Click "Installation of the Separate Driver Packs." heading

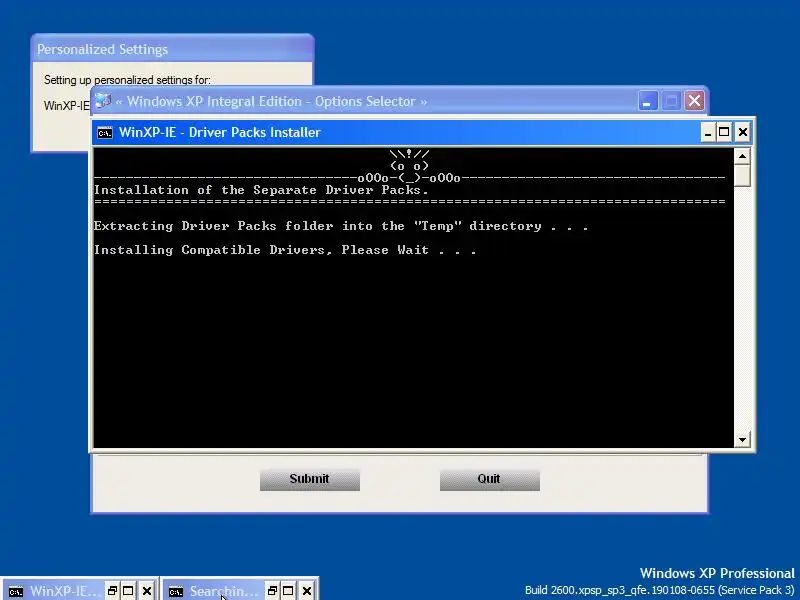pyautogui.click(x=261, y=190)
